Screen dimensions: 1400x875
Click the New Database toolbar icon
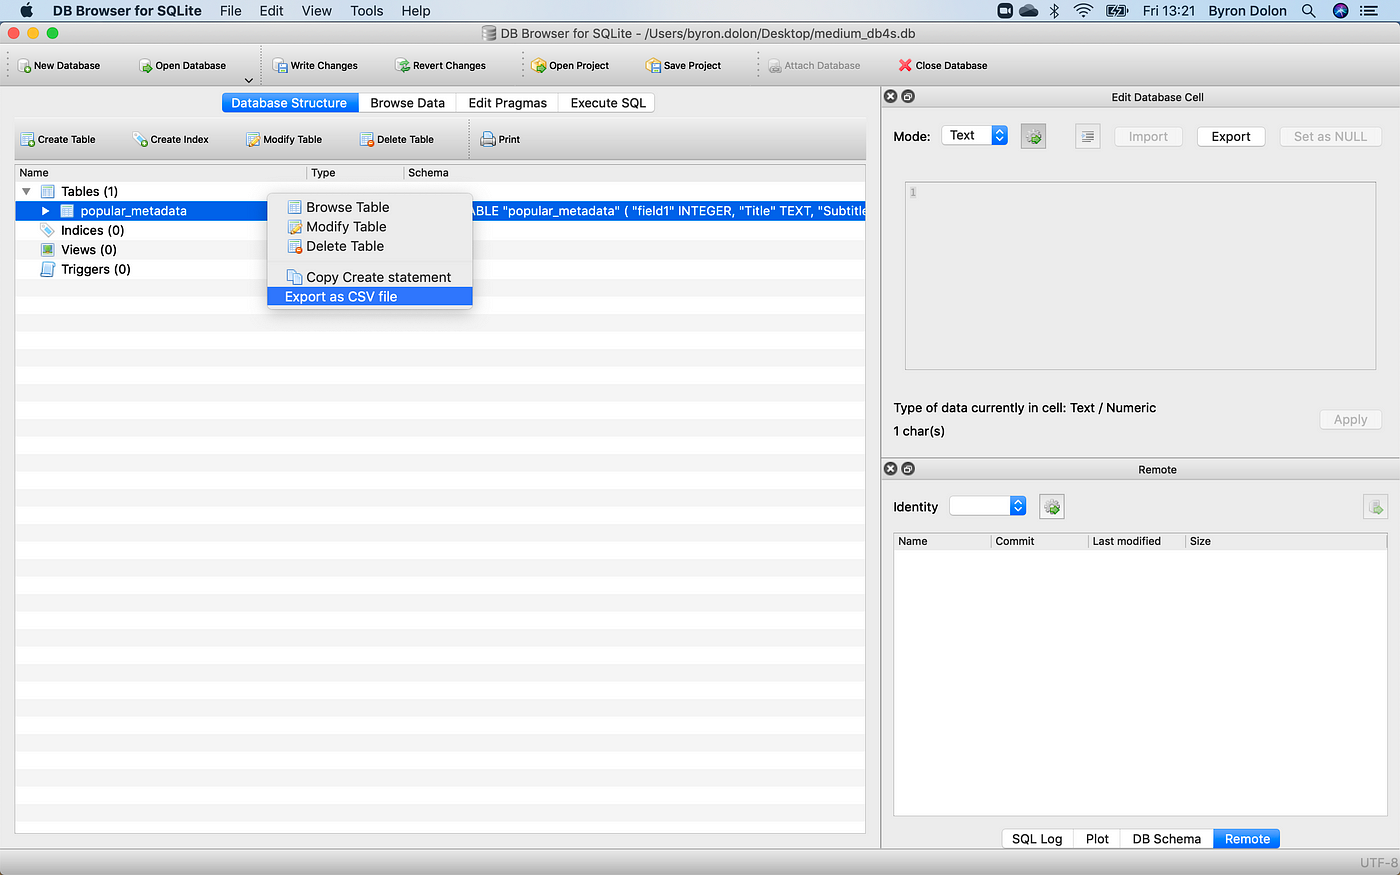pos(25,66)
